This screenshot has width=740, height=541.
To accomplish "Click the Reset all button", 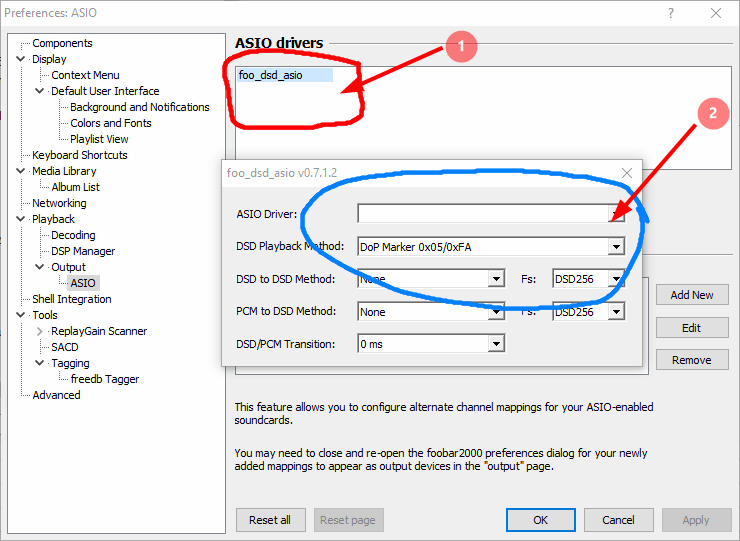I will click(270, 520).
